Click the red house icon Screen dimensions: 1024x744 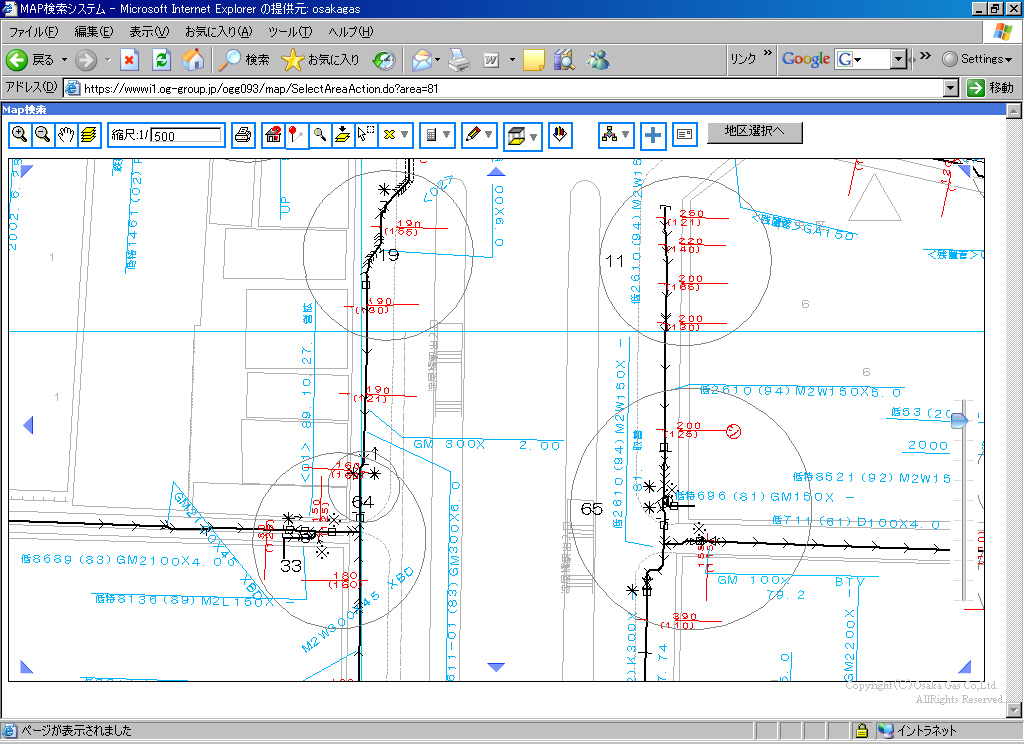coord(273,135)
